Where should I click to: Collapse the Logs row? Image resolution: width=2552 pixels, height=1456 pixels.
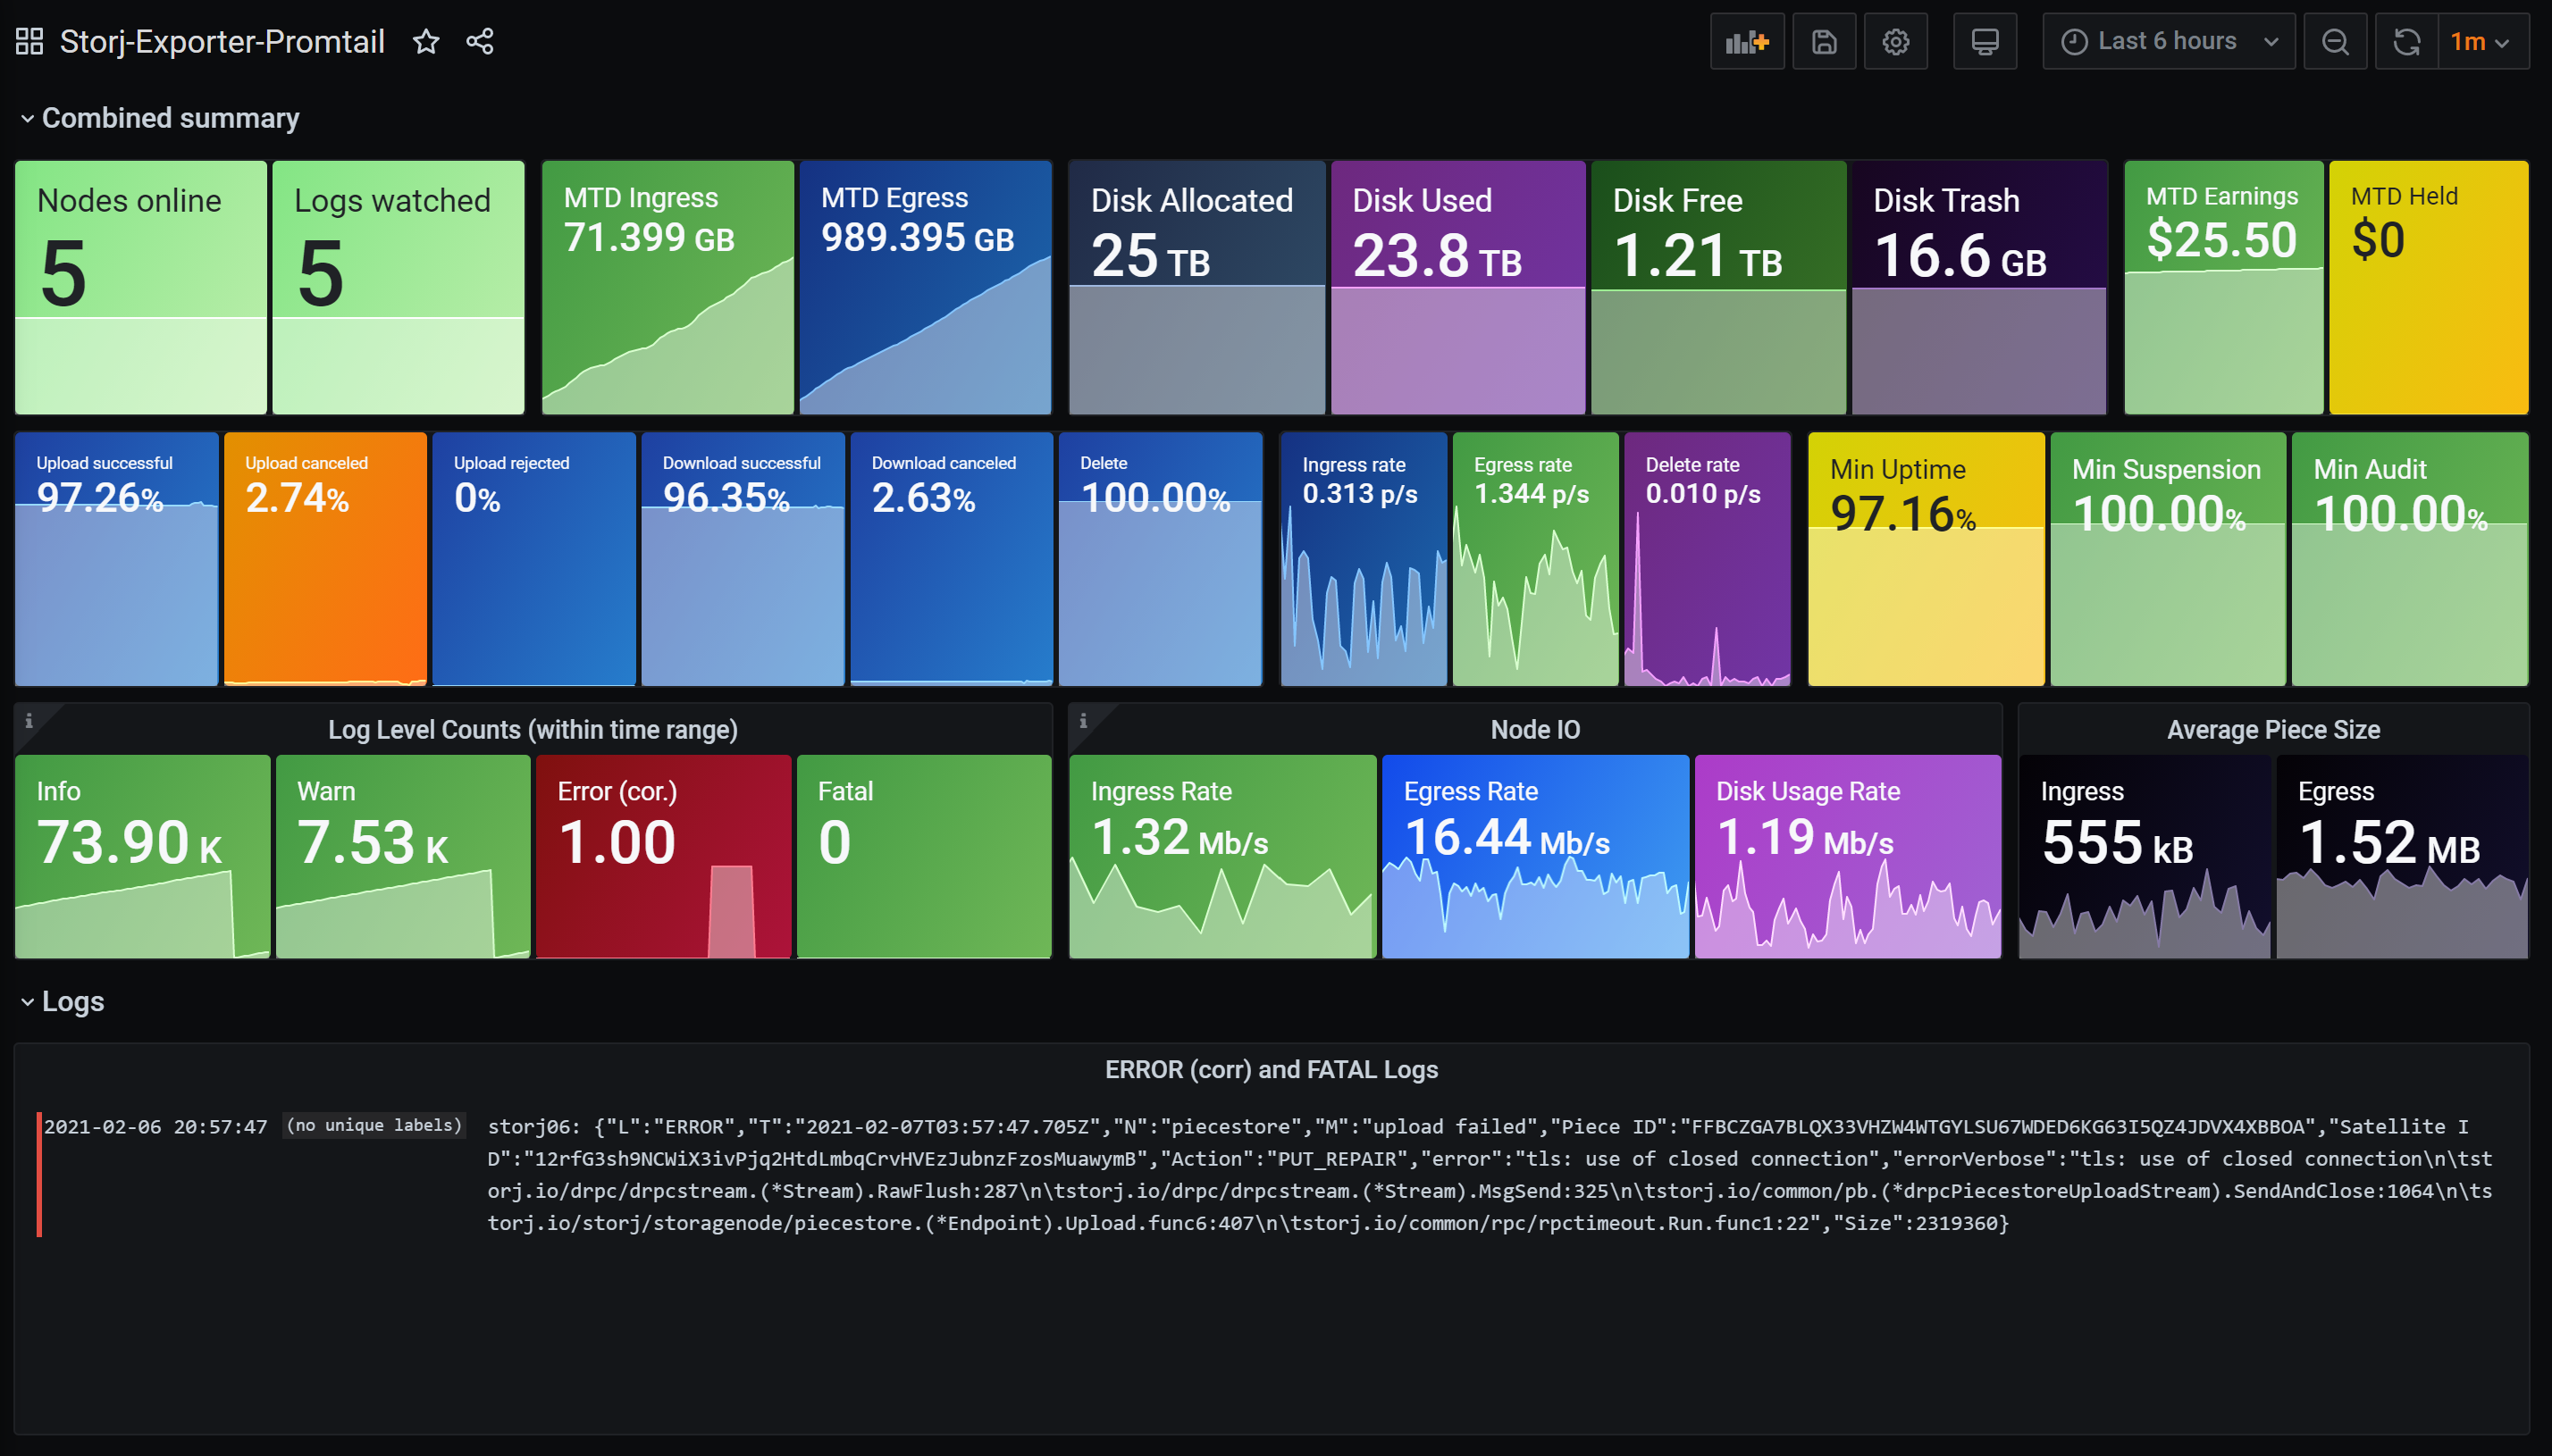pyautogui.click(x=62, y=1001)
